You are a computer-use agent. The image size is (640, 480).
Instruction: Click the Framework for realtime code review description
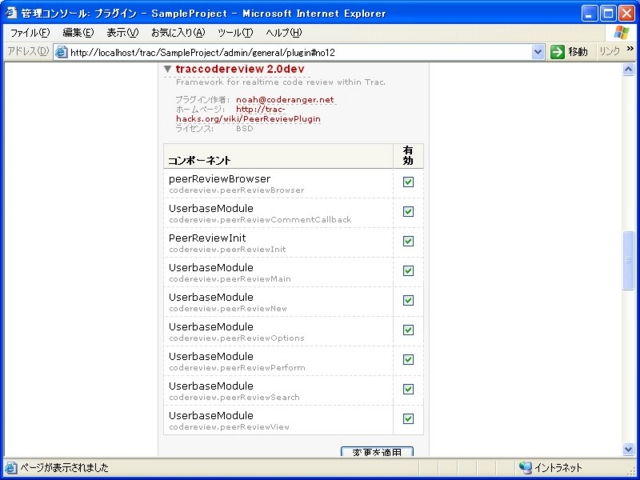pyautogui.click(x=281, y=82)
